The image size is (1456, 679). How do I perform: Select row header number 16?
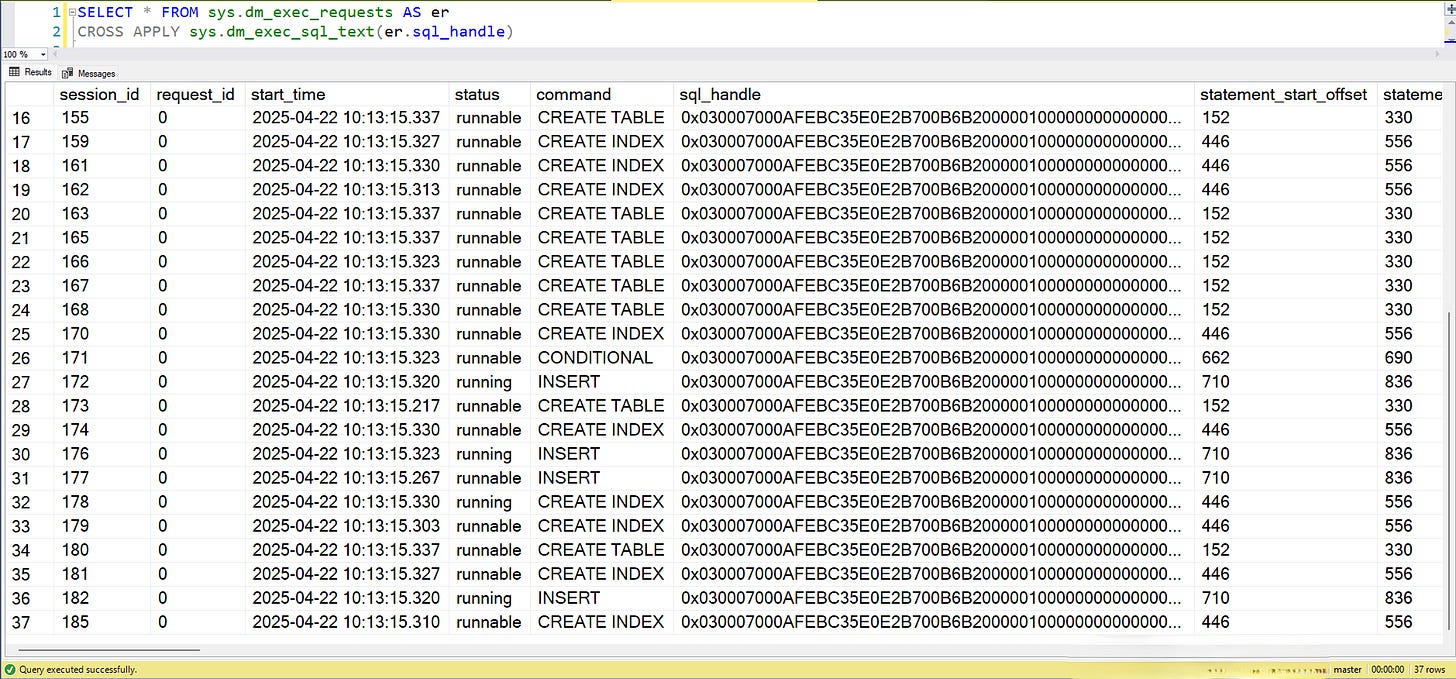(30, 118)
